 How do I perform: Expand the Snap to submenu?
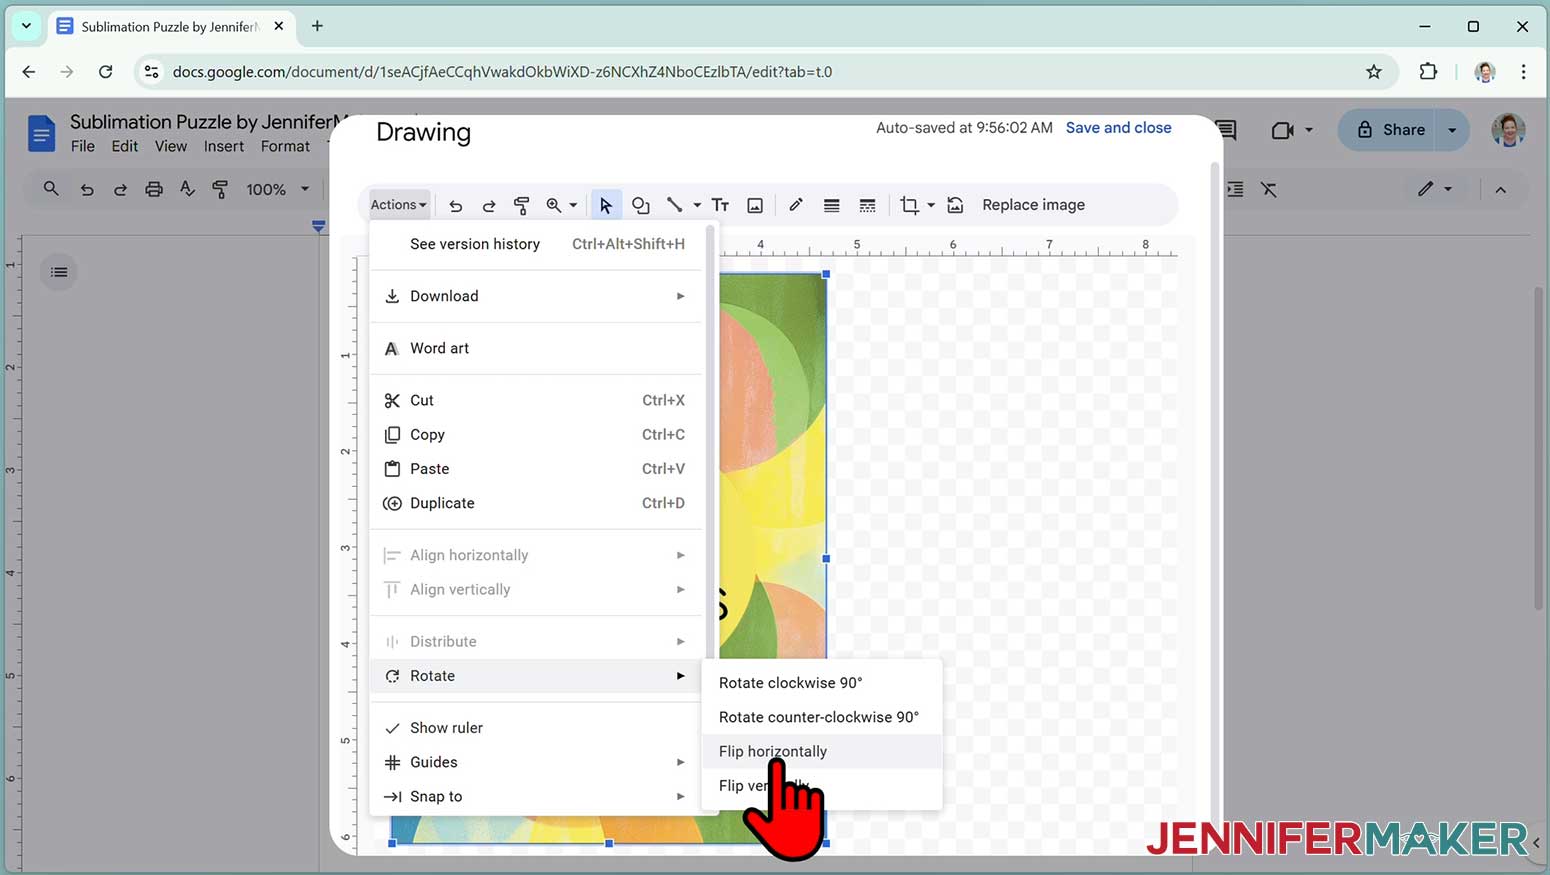pos(538,796)
